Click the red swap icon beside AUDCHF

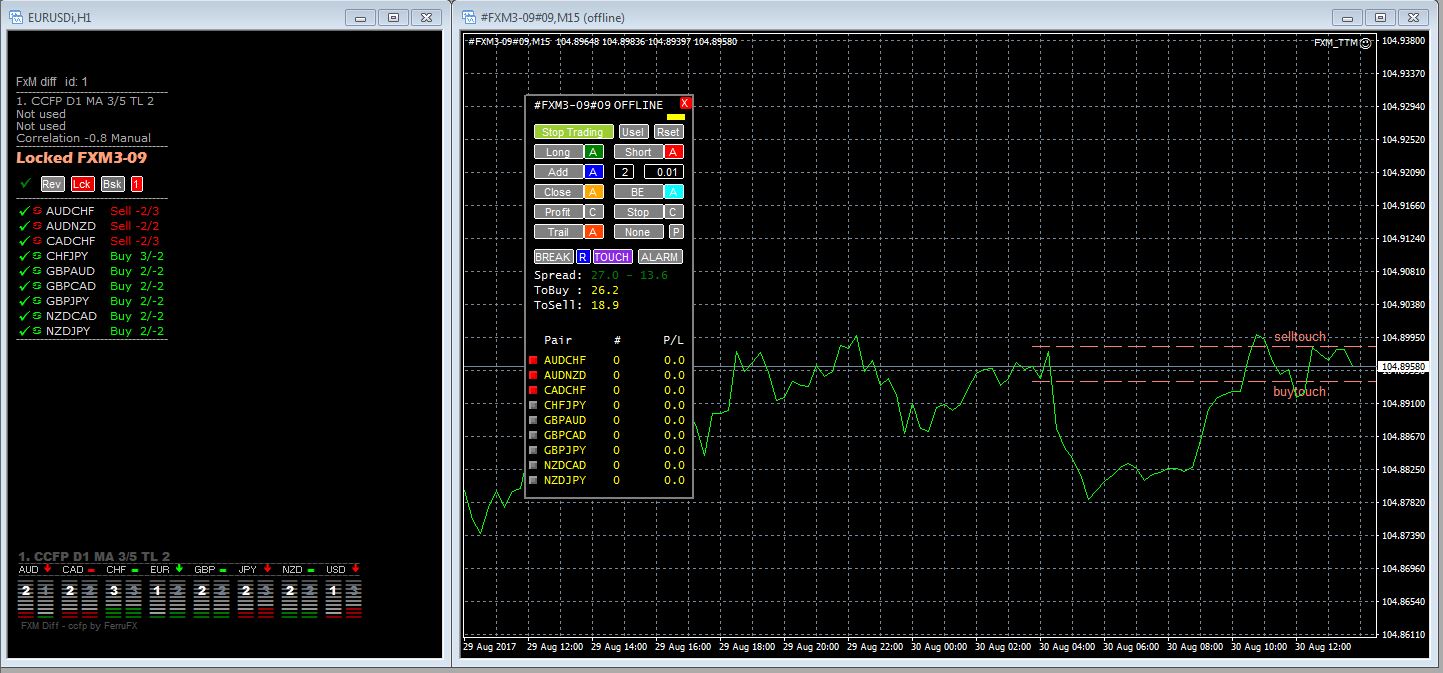point(38,211)
